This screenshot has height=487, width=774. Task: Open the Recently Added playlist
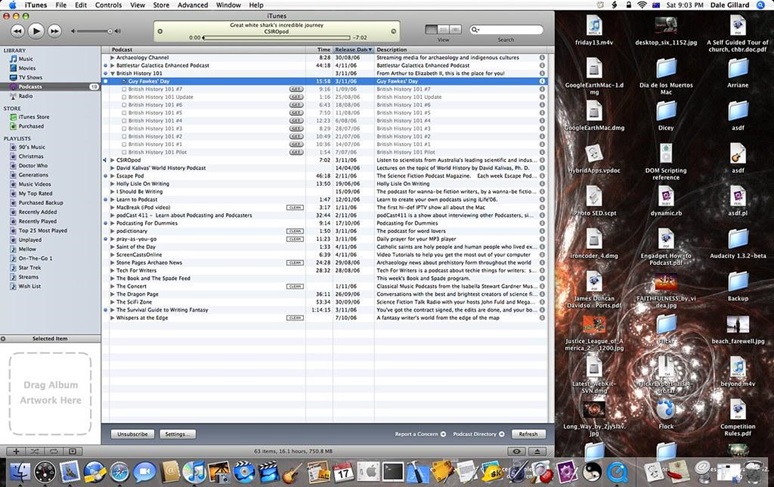tap(38, 212)
